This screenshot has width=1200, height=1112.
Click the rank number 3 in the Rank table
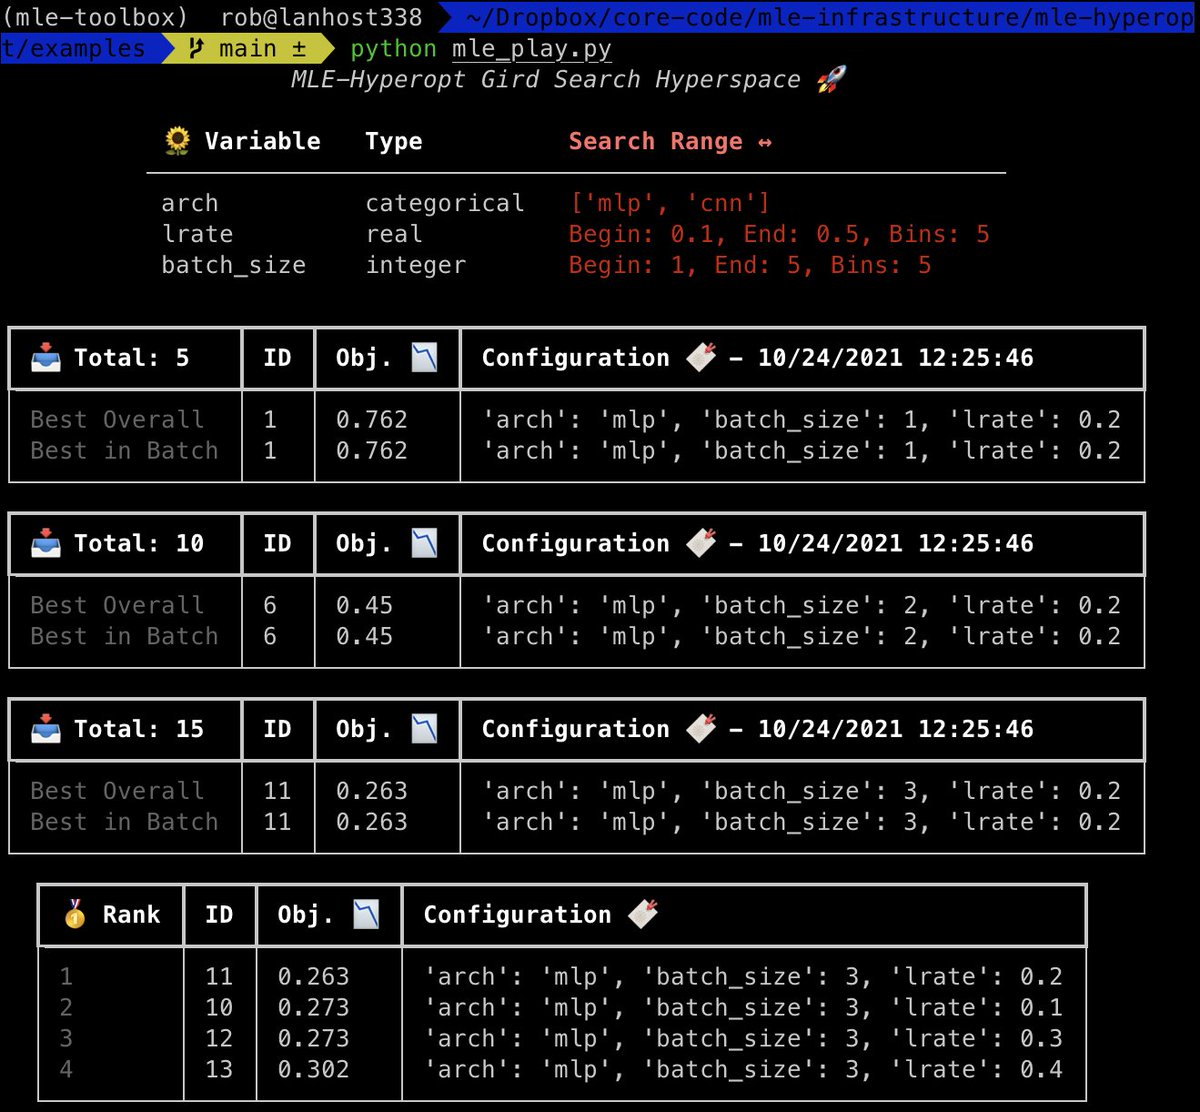[x=66, y=1038]
